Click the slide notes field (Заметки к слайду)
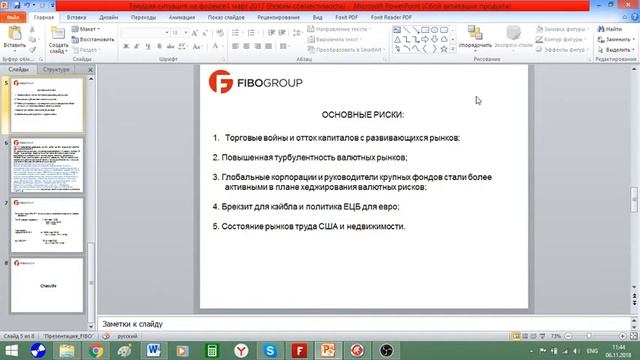This screenshot has width=640, height=360. (x=364, y=324)
